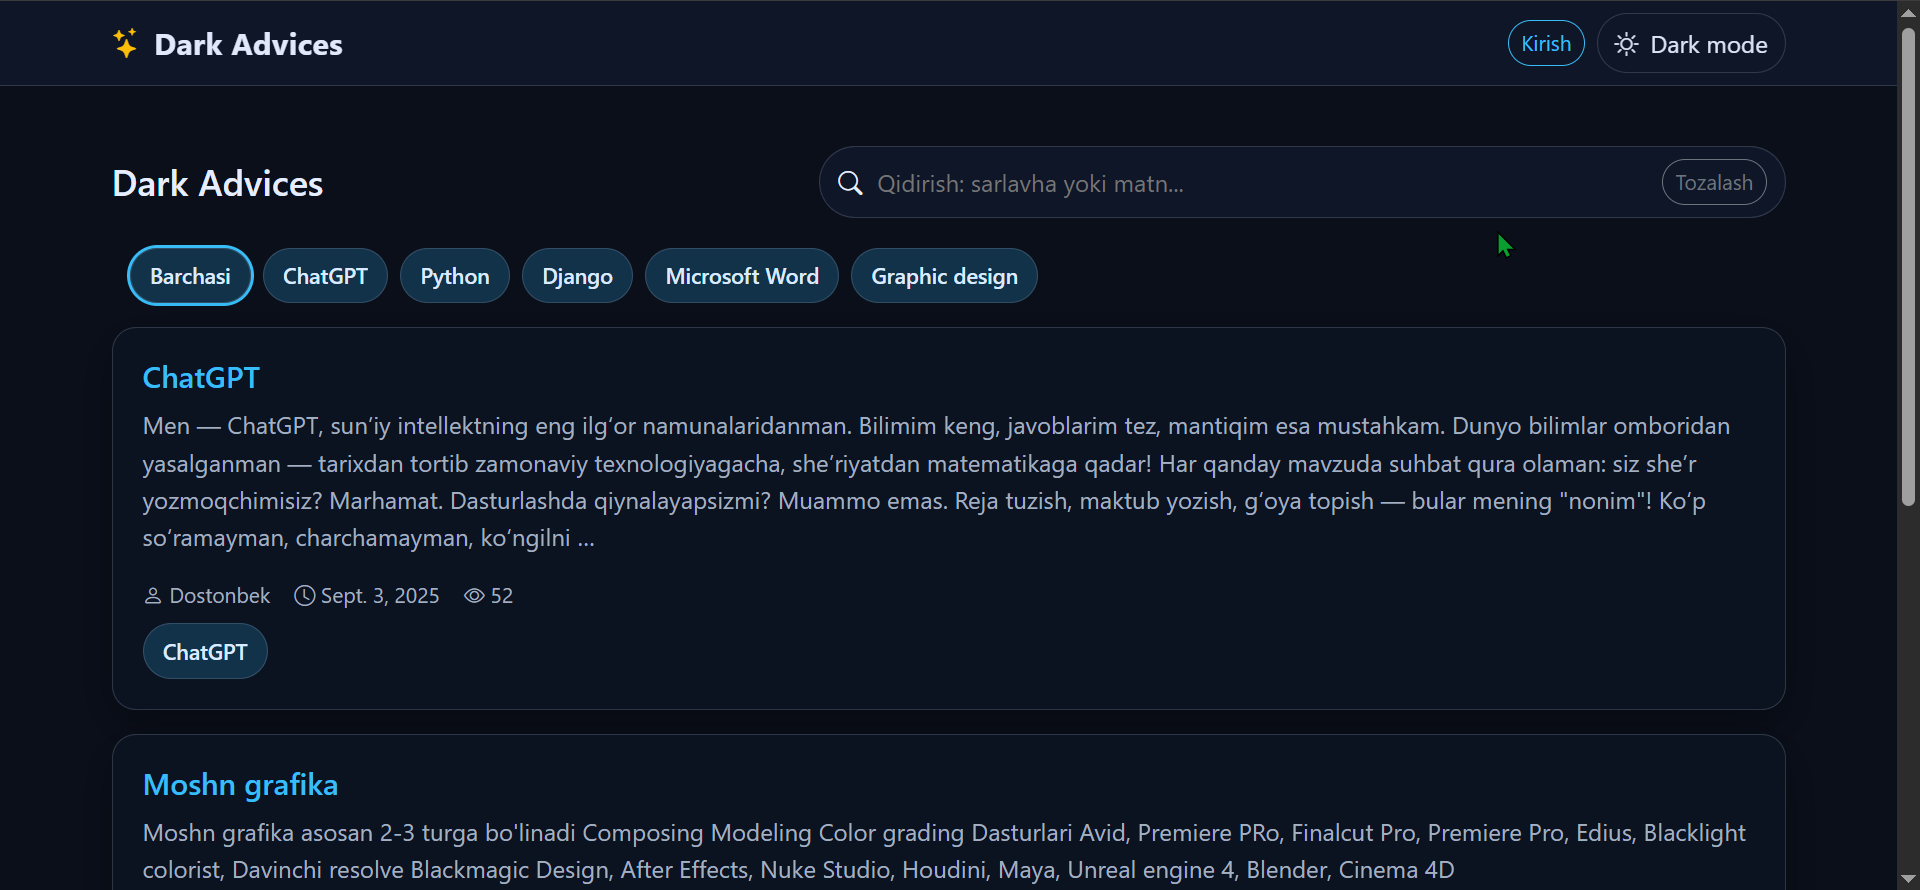Image resolution: width=1920 pixels, height=890 pixels.
Task: Click the clock icon next to Sept. 3, 2025
Action: [305, 596]
